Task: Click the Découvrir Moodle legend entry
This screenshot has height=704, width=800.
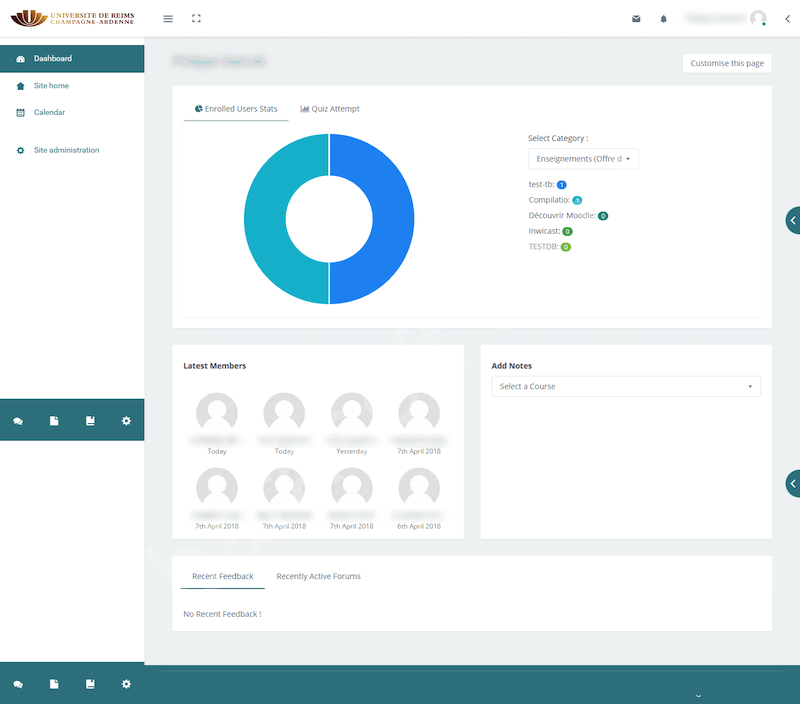Action: tap(568, 215)
